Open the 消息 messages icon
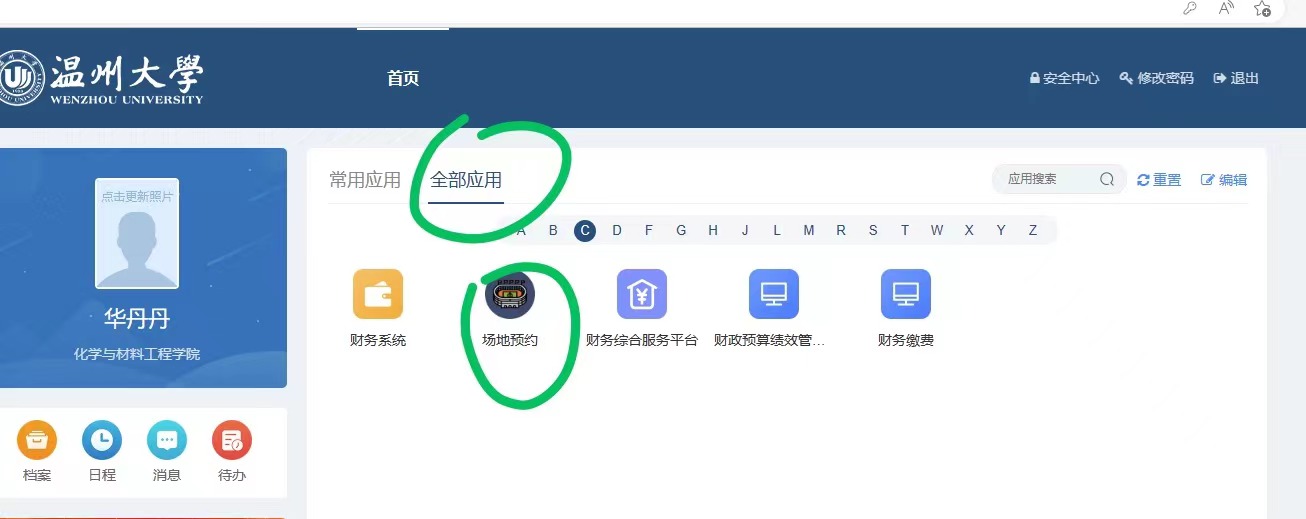 tap(167, 440)
